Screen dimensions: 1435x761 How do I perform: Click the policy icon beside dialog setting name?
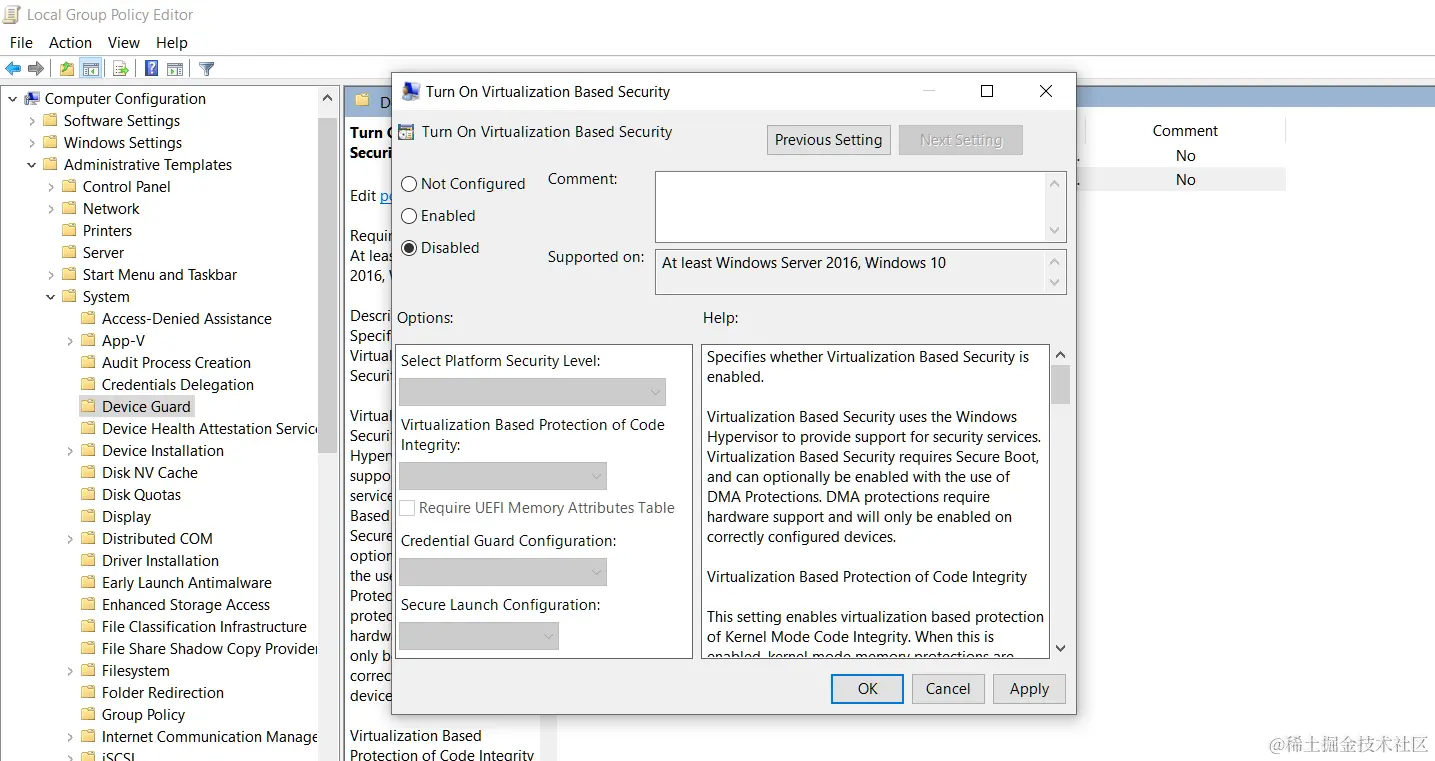tap(406, 132)
